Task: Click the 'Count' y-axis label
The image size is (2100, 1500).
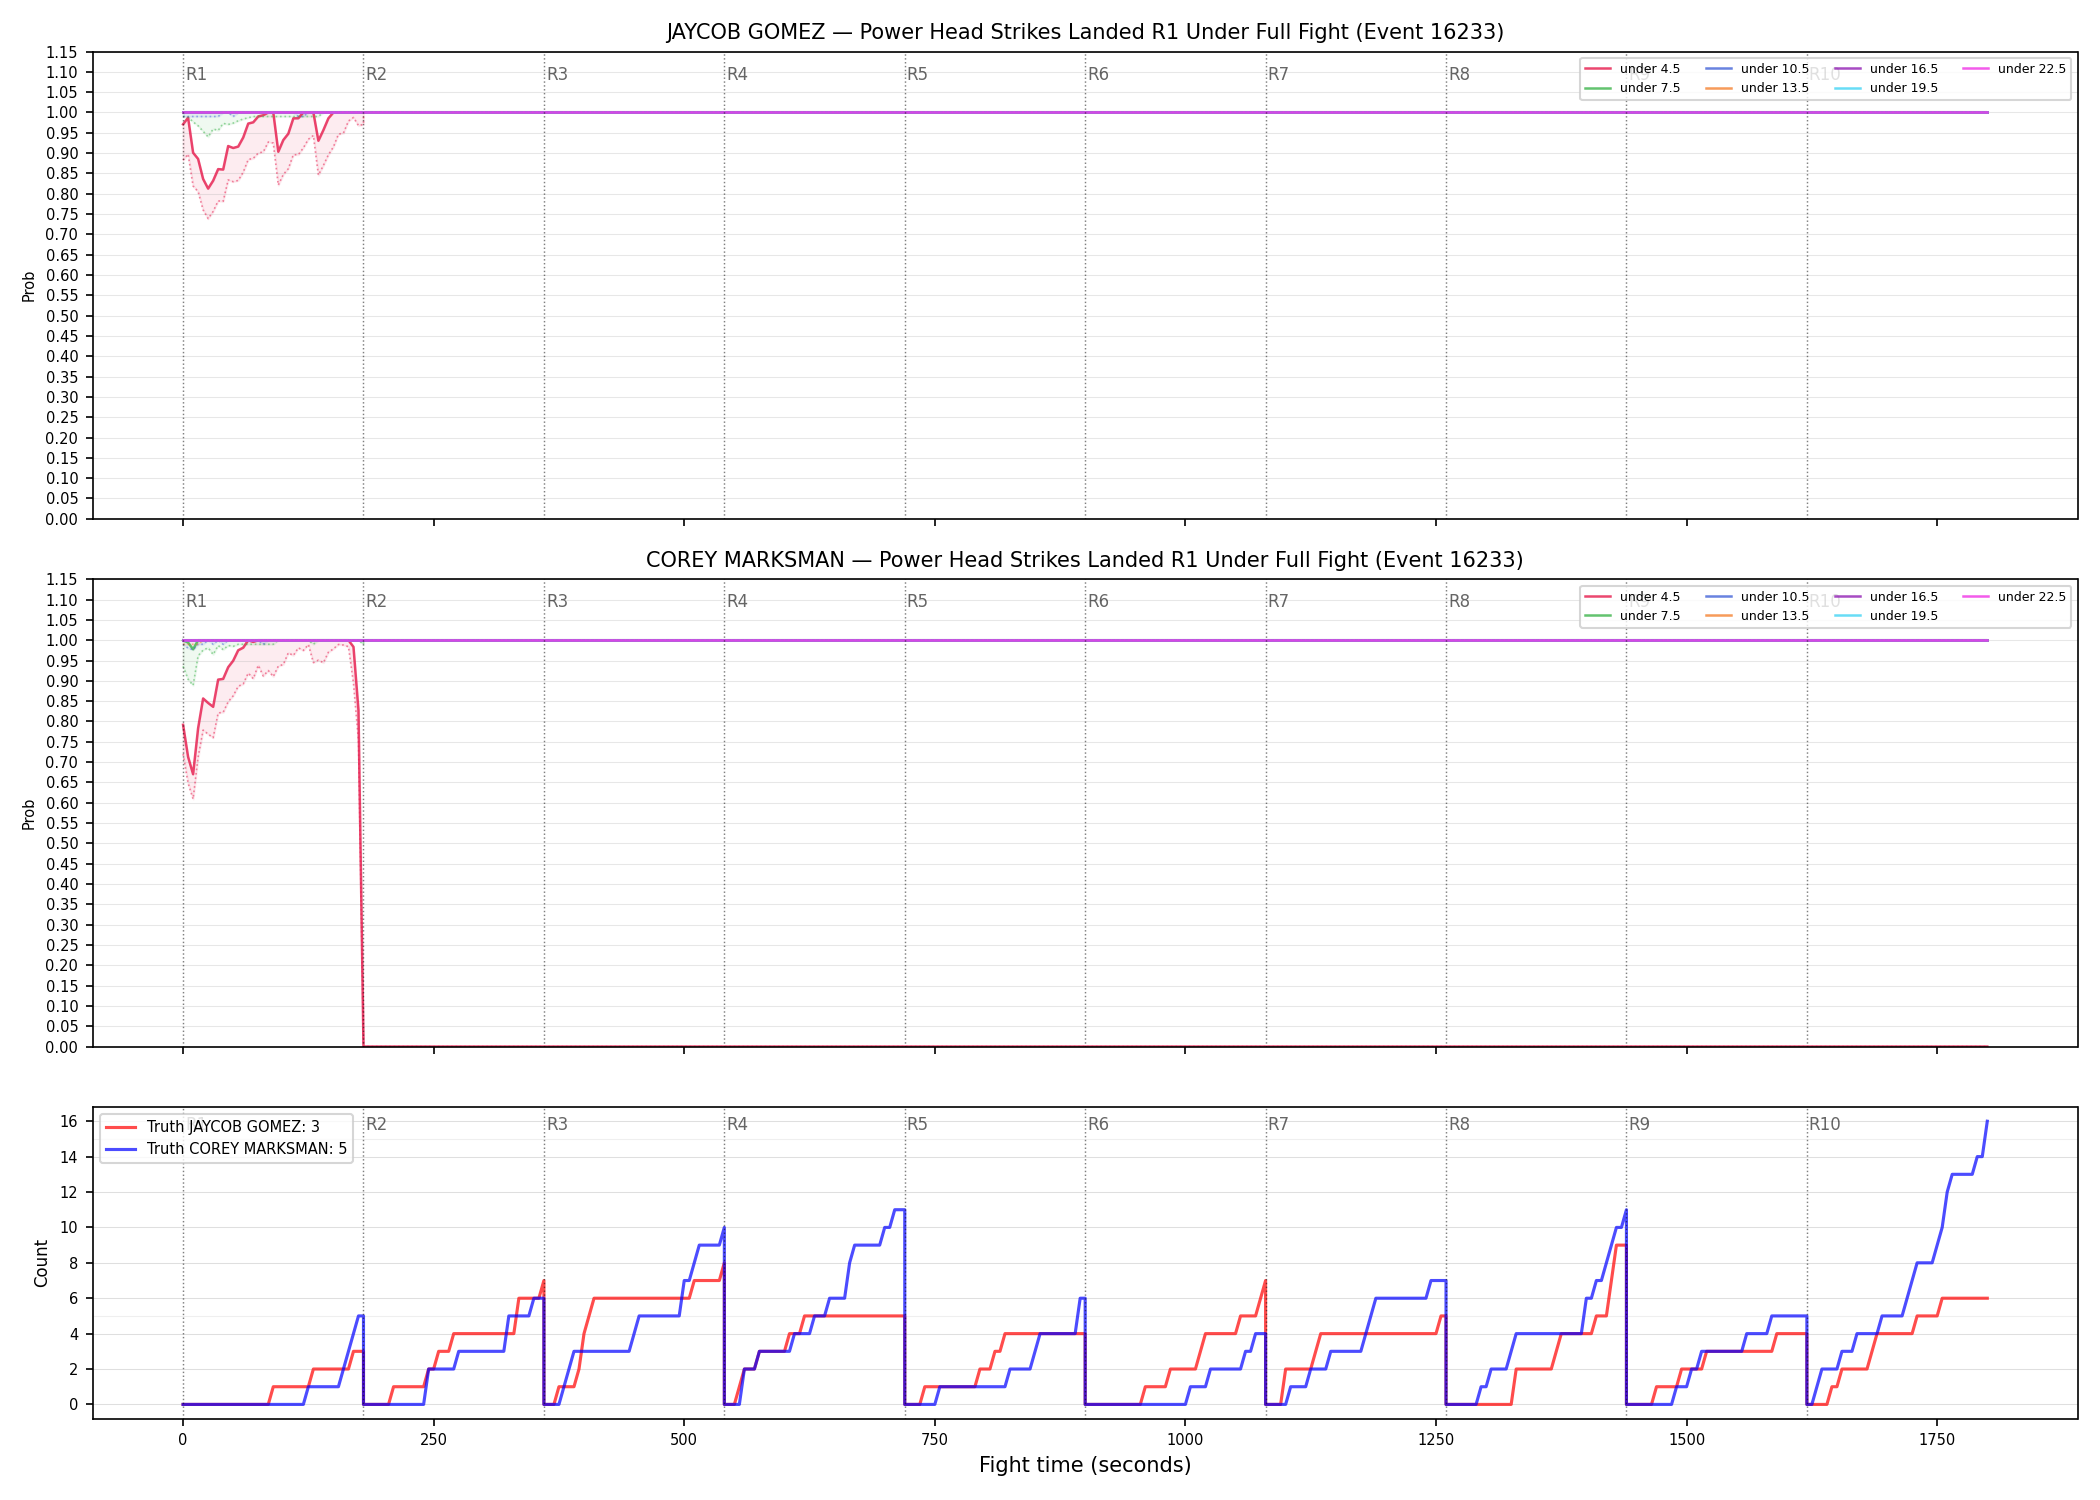Action: coord(41,1263)
